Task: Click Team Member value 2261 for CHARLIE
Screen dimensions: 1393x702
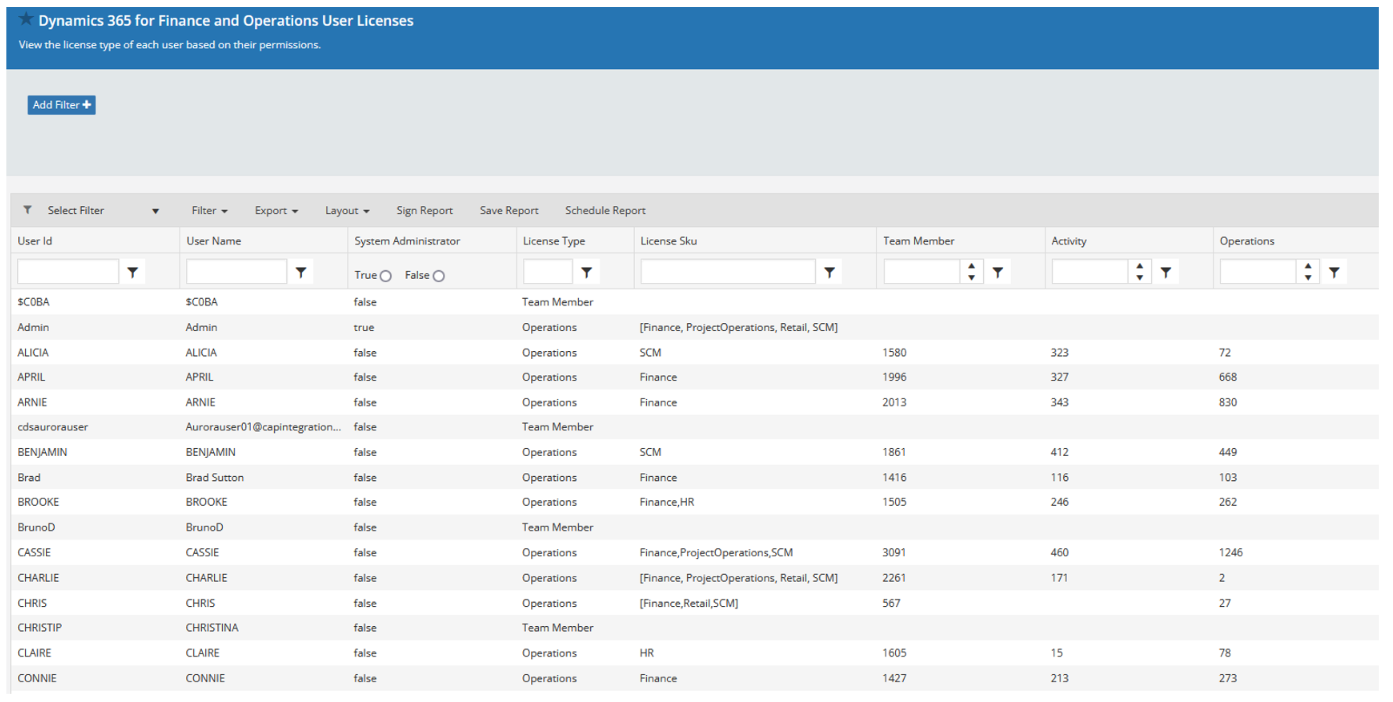Action: [x=895, y=577]
